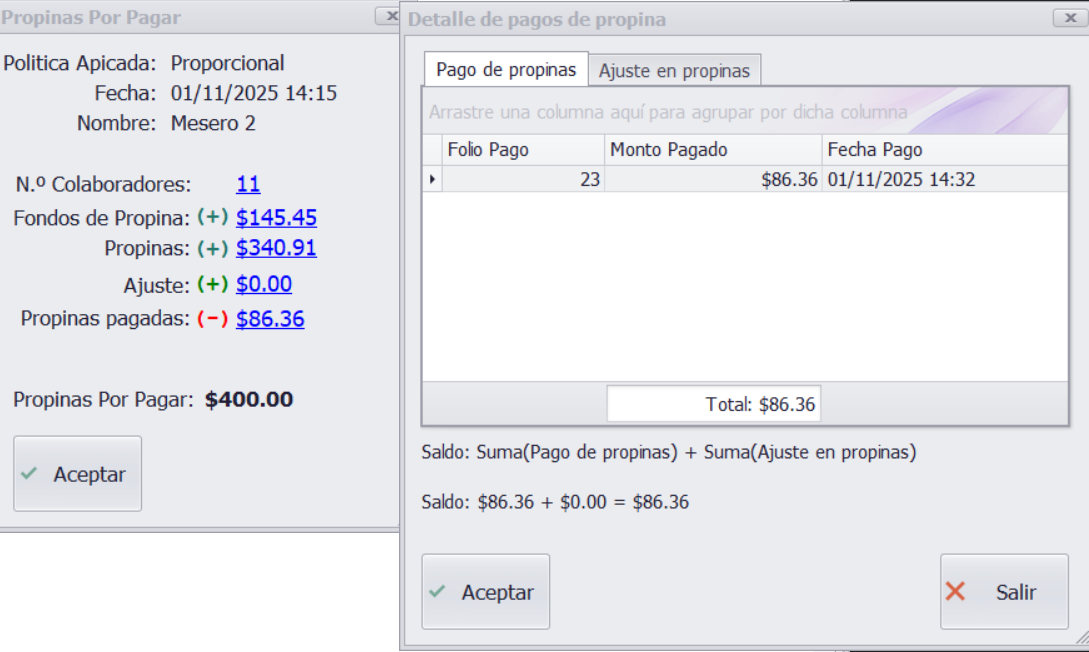Open the Fondos de Propina $145.45 link
This screenshot has width=1089, height=652.
click(276, 218)
